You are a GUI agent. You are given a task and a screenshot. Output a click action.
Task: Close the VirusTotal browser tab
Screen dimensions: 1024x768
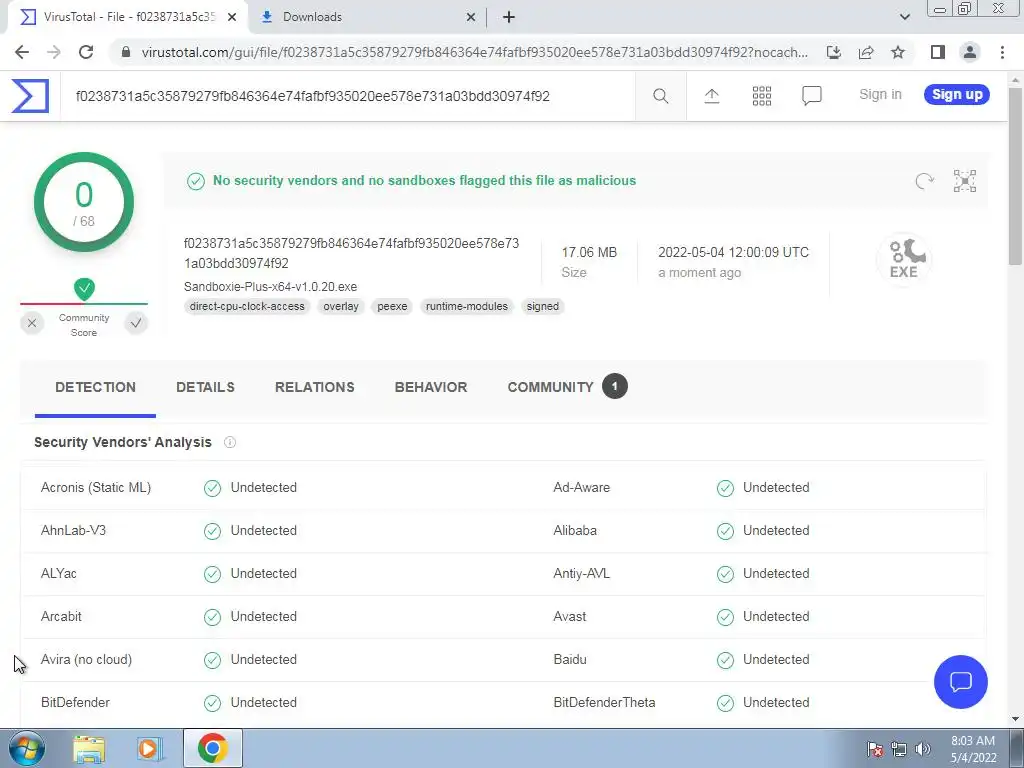click(232, 17)
